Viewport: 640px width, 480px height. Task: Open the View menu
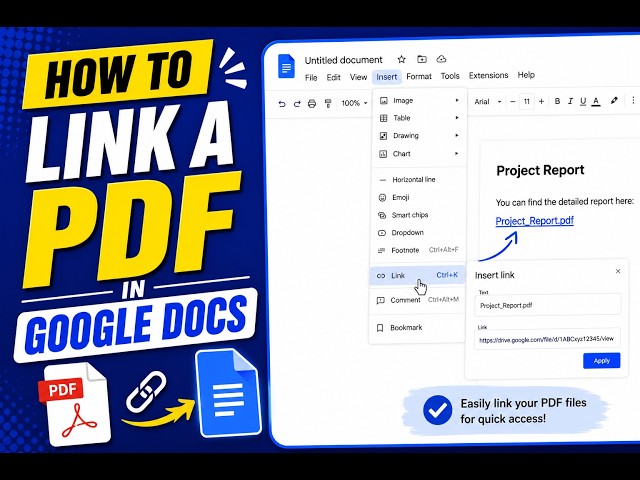click(358, 77)
